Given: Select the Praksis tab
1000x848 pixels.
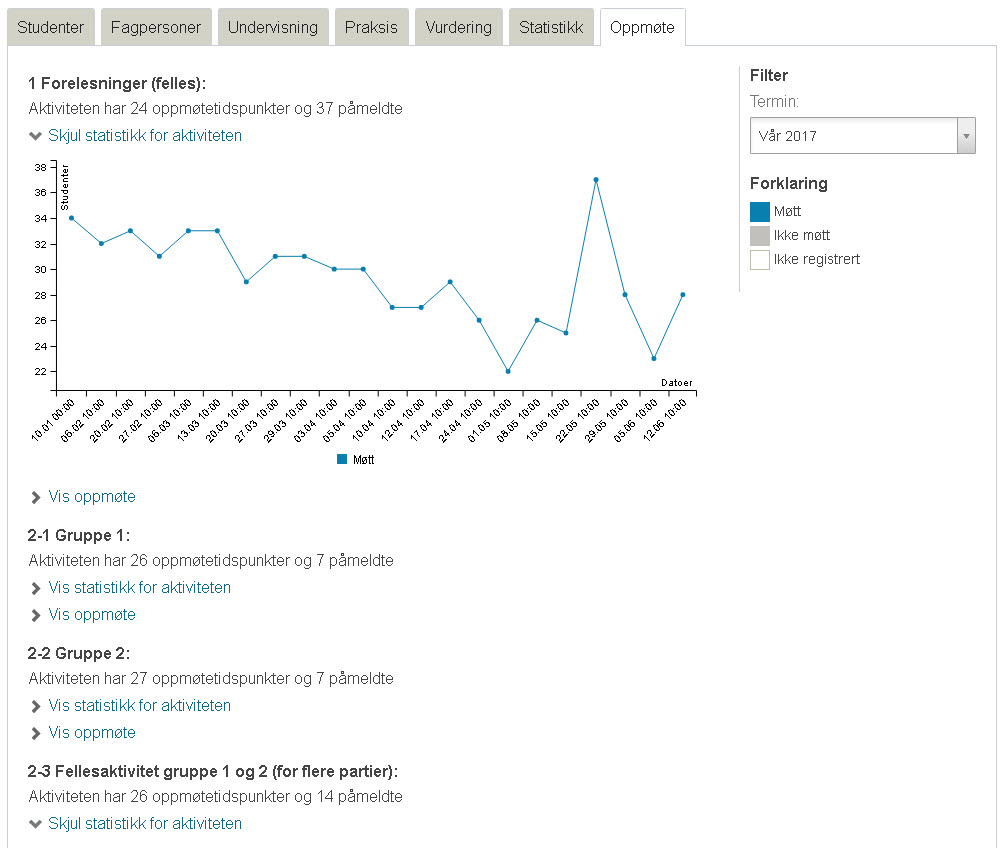Looking at the screenshot, I should [371, 27].
